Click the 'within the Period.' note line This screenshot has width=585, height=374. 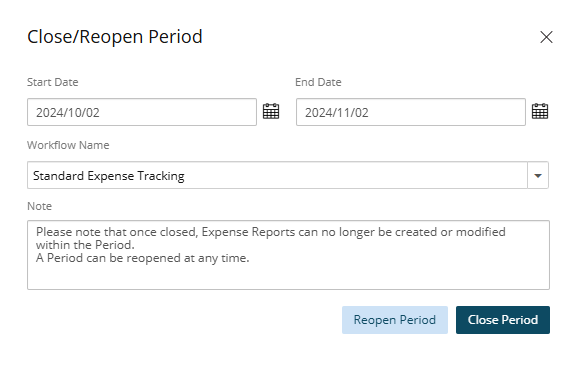[85, 245]
